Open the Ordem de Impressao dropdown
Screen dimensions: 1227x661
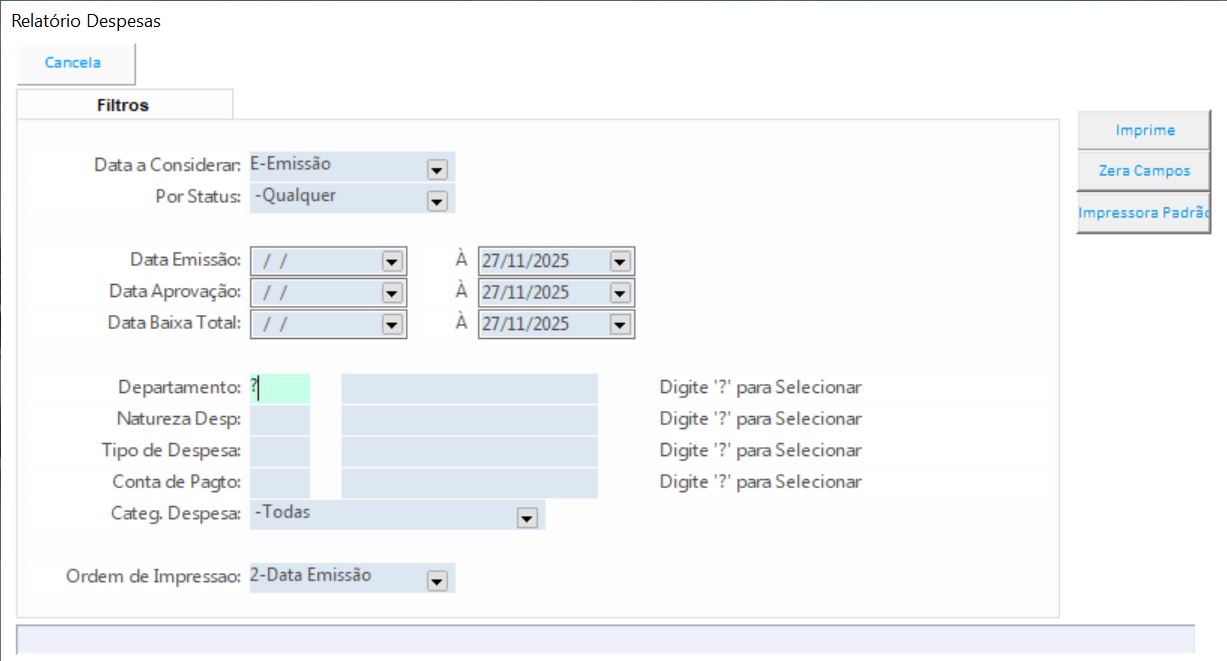coord(436,581)
